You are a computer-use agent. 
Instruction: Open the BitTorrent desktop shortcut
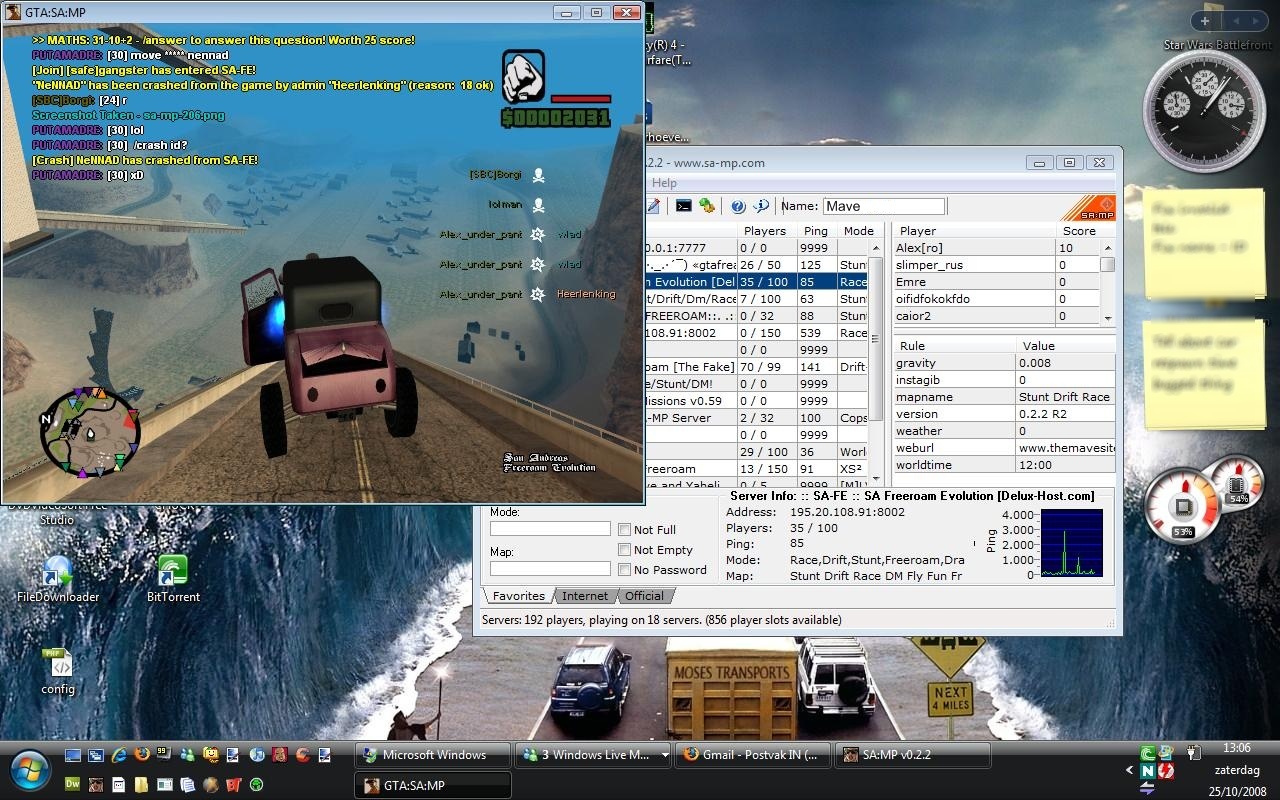tap(173, 580)
